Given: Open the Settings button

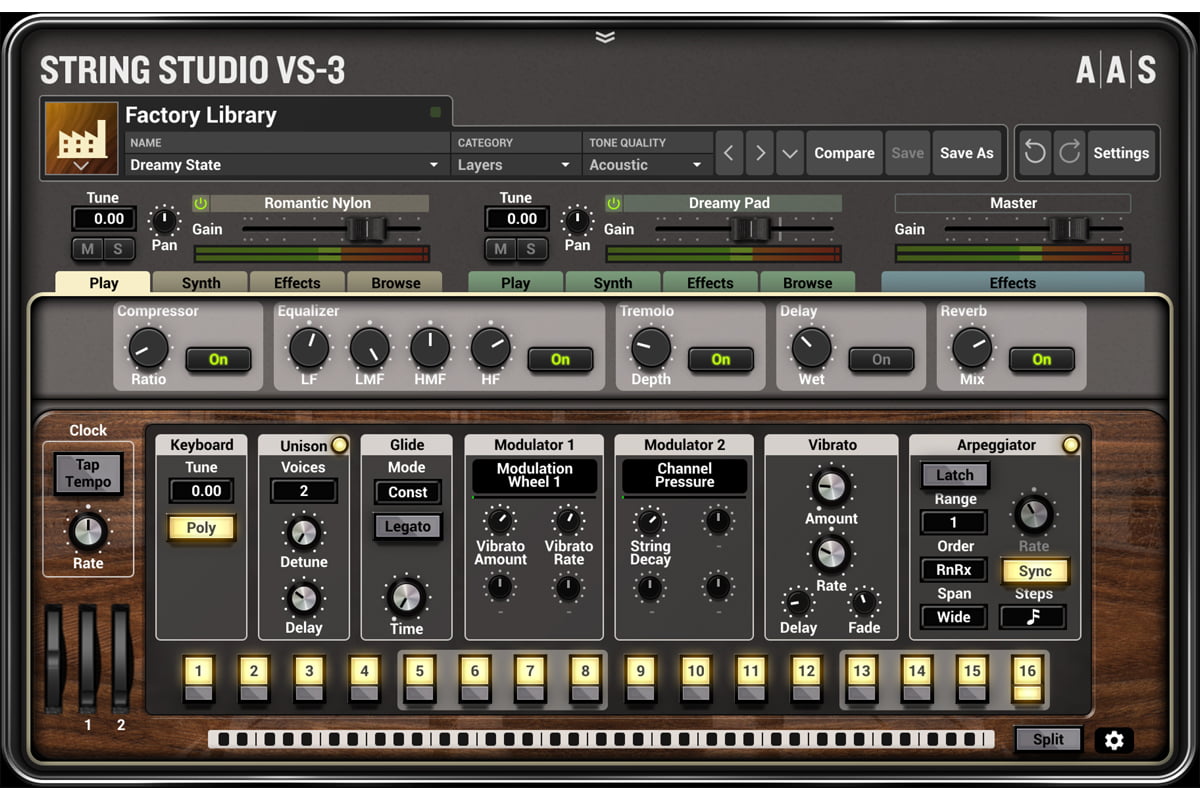Looking at the screenshot, I should tap(1121, 153).
